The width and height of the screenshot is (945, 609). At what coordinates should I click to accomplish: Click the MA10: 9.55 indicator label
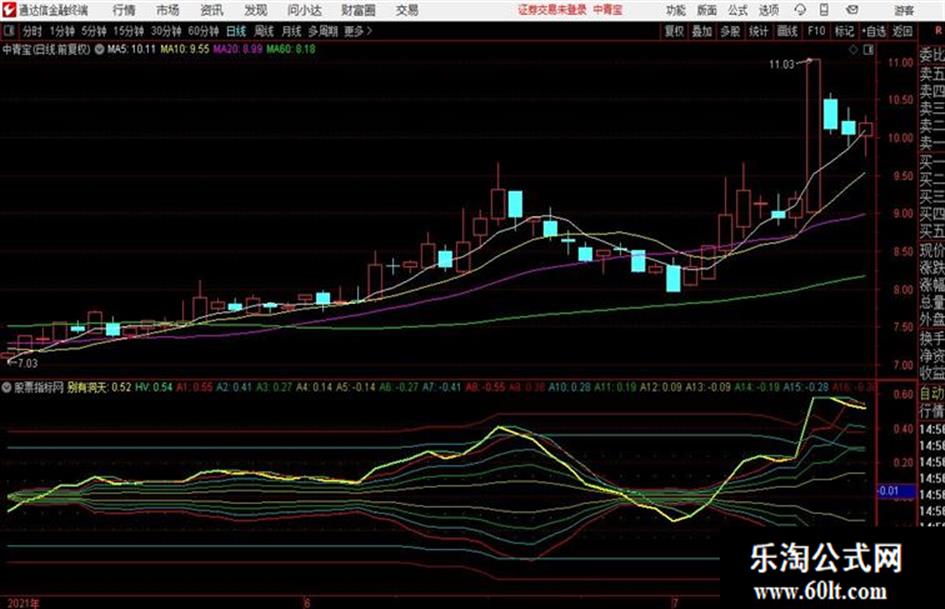[185, 49]
